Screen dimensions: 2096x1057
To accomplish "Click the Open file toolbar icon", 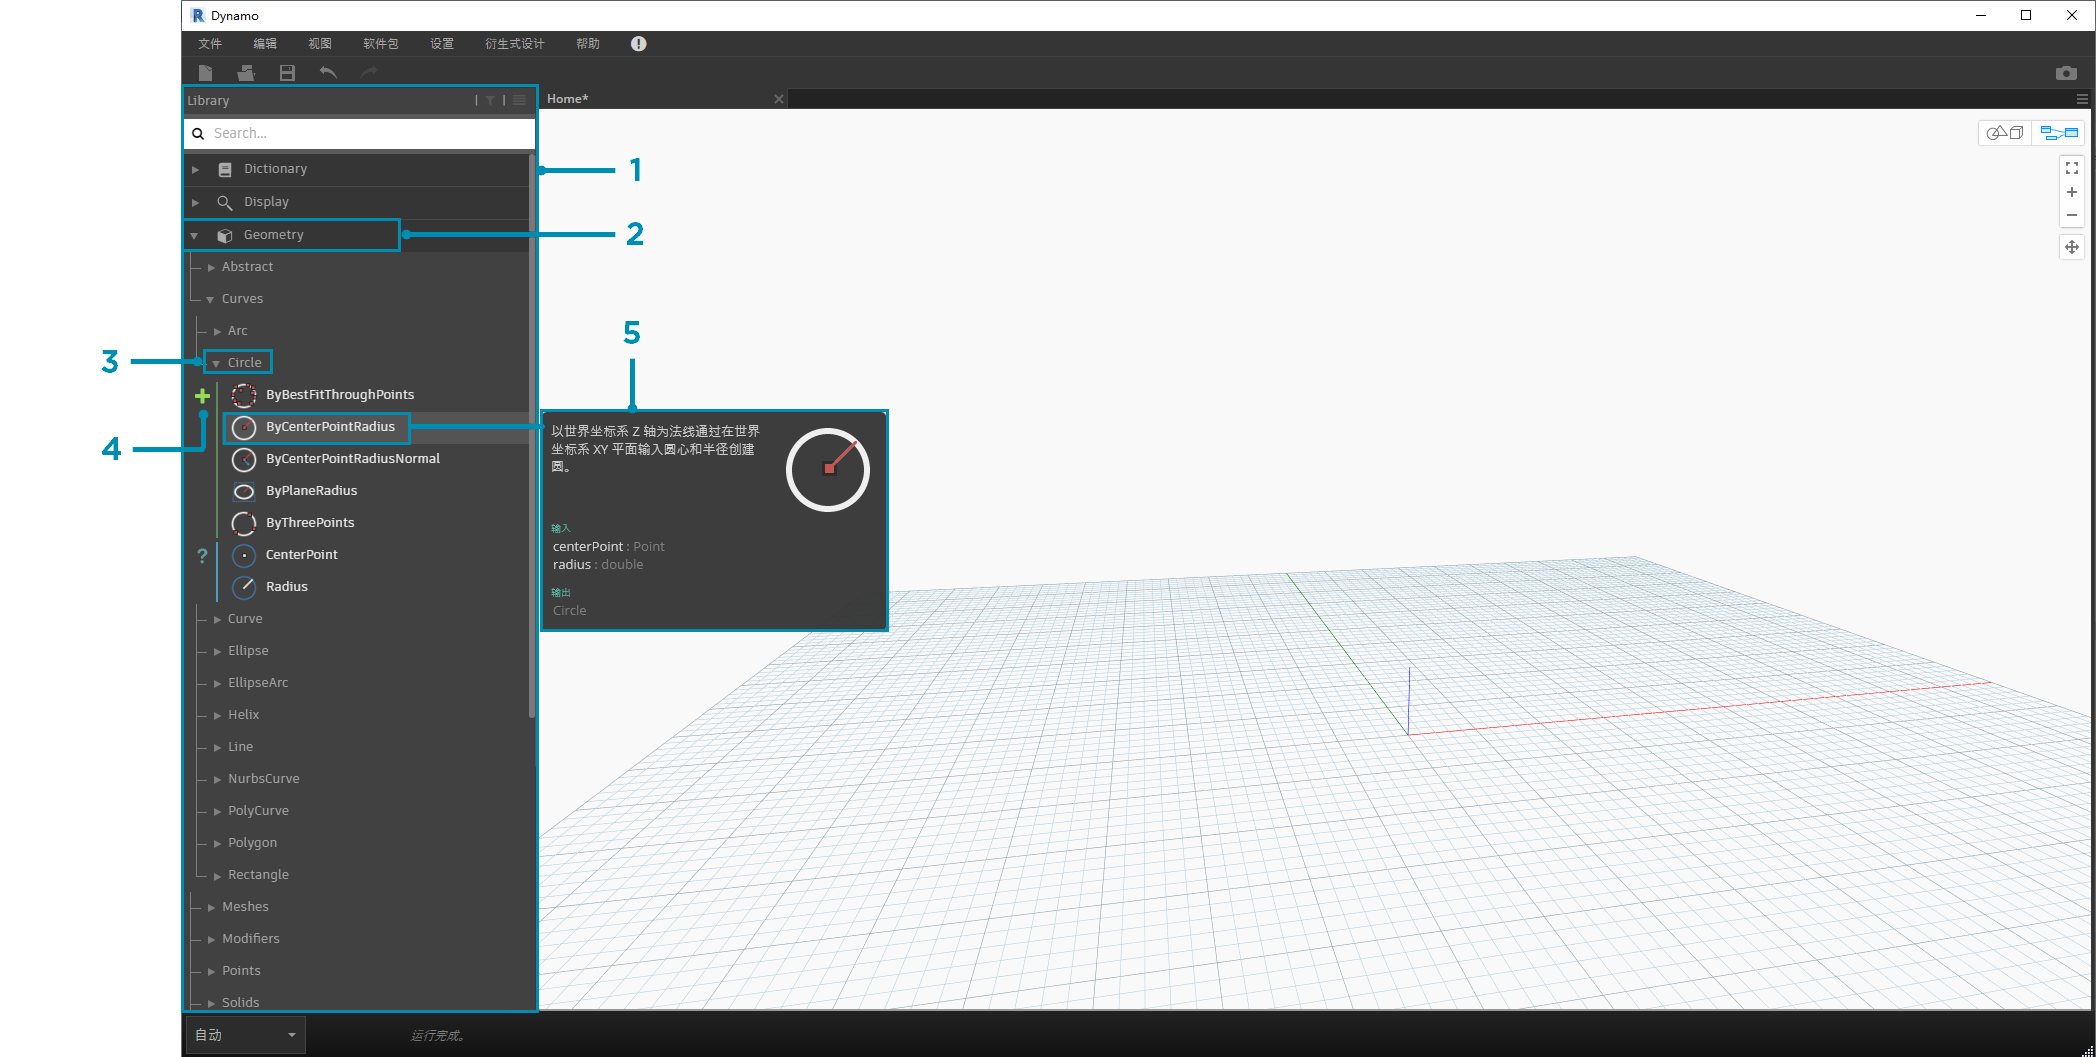I will 246,73.
